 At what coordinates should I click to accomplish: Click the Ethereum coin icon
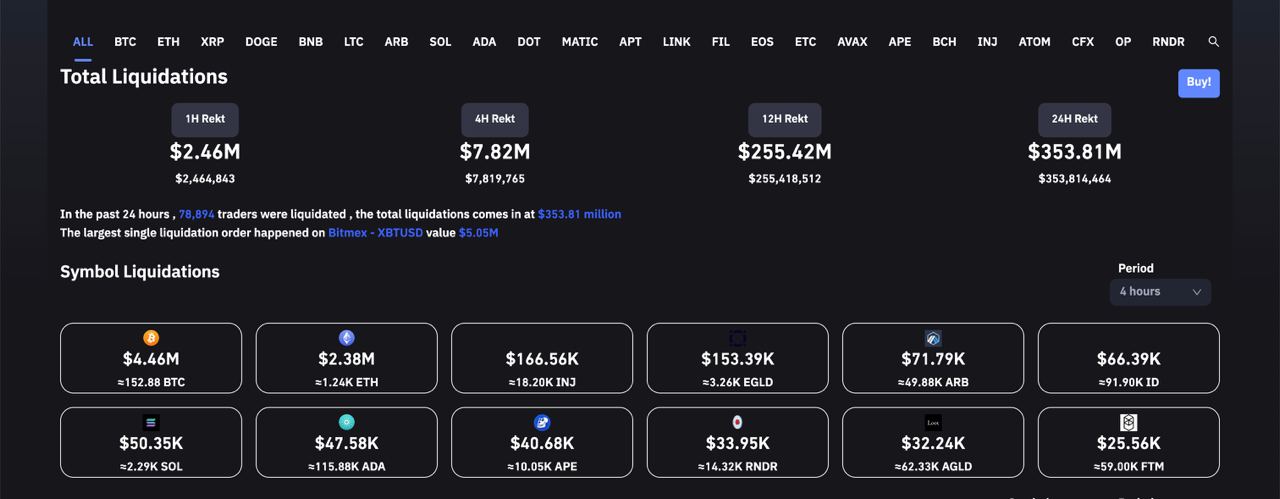coord(347,338)
